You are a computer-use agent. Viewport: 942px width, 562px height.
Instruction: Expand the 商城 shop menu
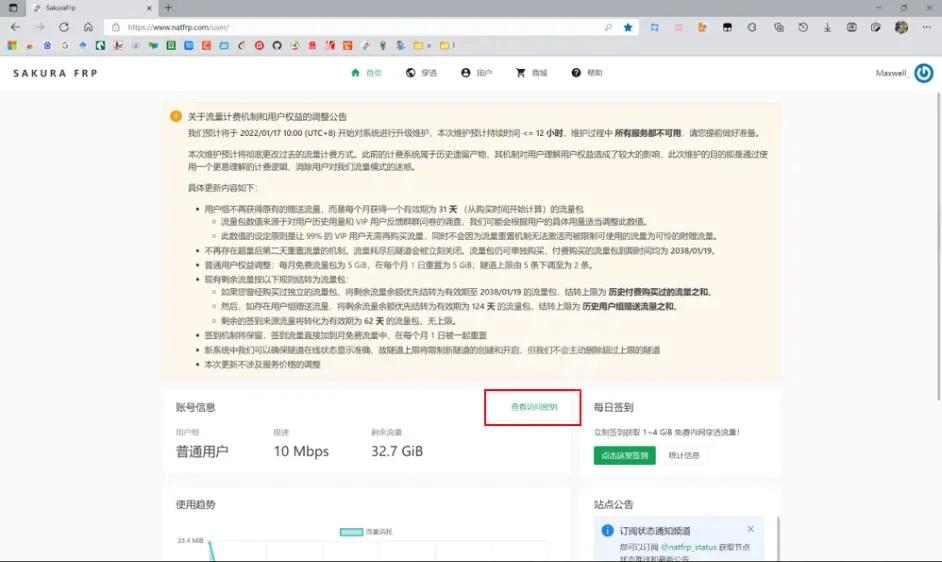tap(531, 73)
